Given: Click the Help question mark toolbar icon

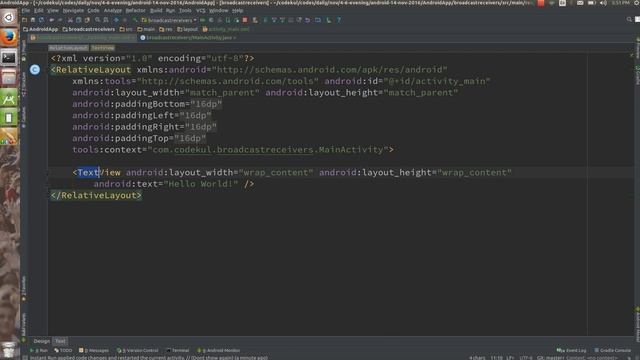Looking at the screenshot, I should click(x=338, y=20).
